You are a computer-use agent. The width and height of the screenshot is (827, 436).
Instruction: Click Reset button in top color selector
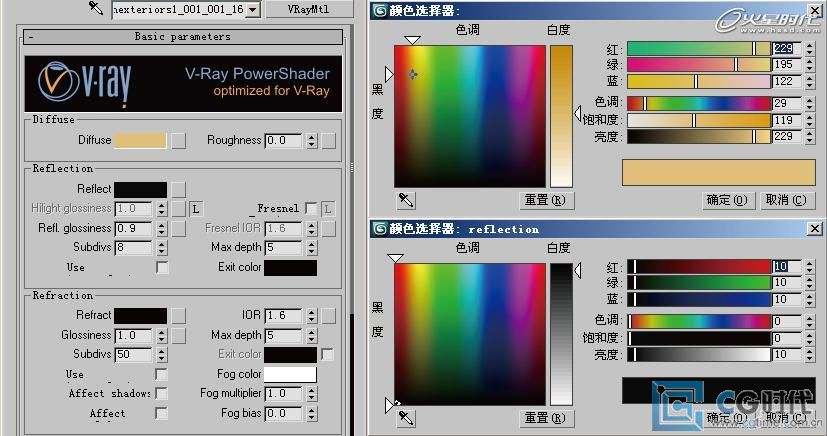[546, 200]
